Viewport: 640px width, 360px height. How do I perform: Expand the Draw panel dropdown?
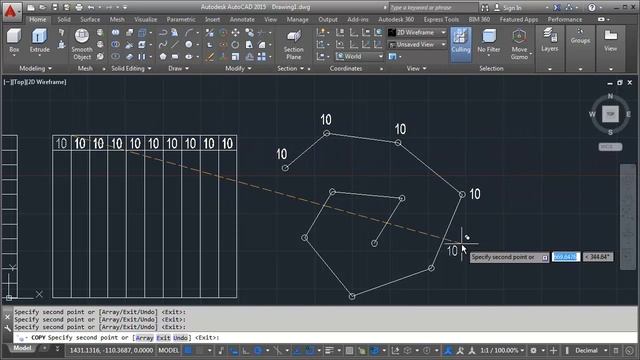click(x=179, y=68)
